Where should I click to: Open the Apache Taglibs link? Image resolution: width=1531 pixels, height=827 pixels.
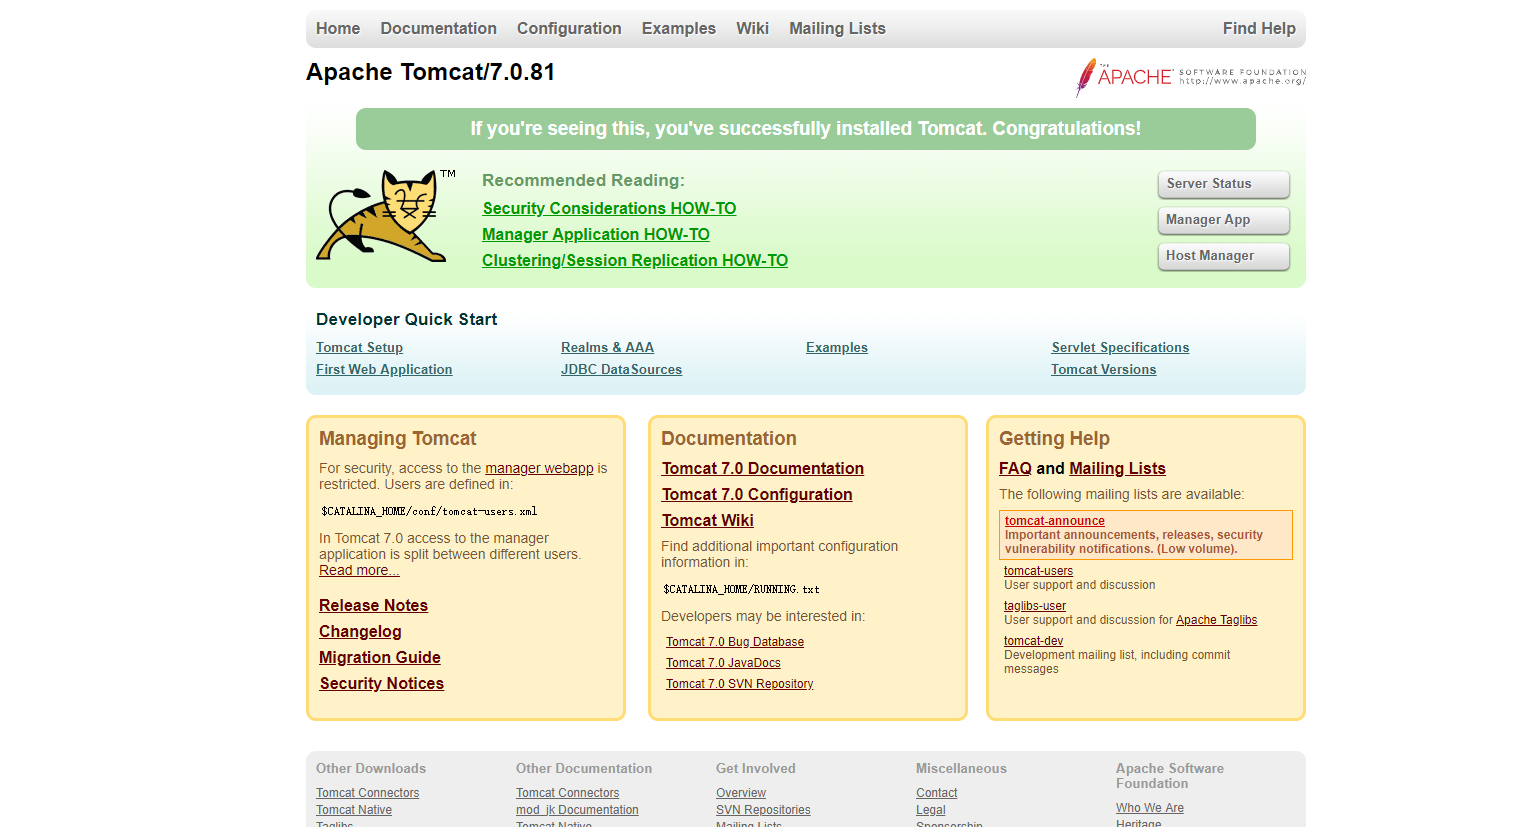[1216, 620]
